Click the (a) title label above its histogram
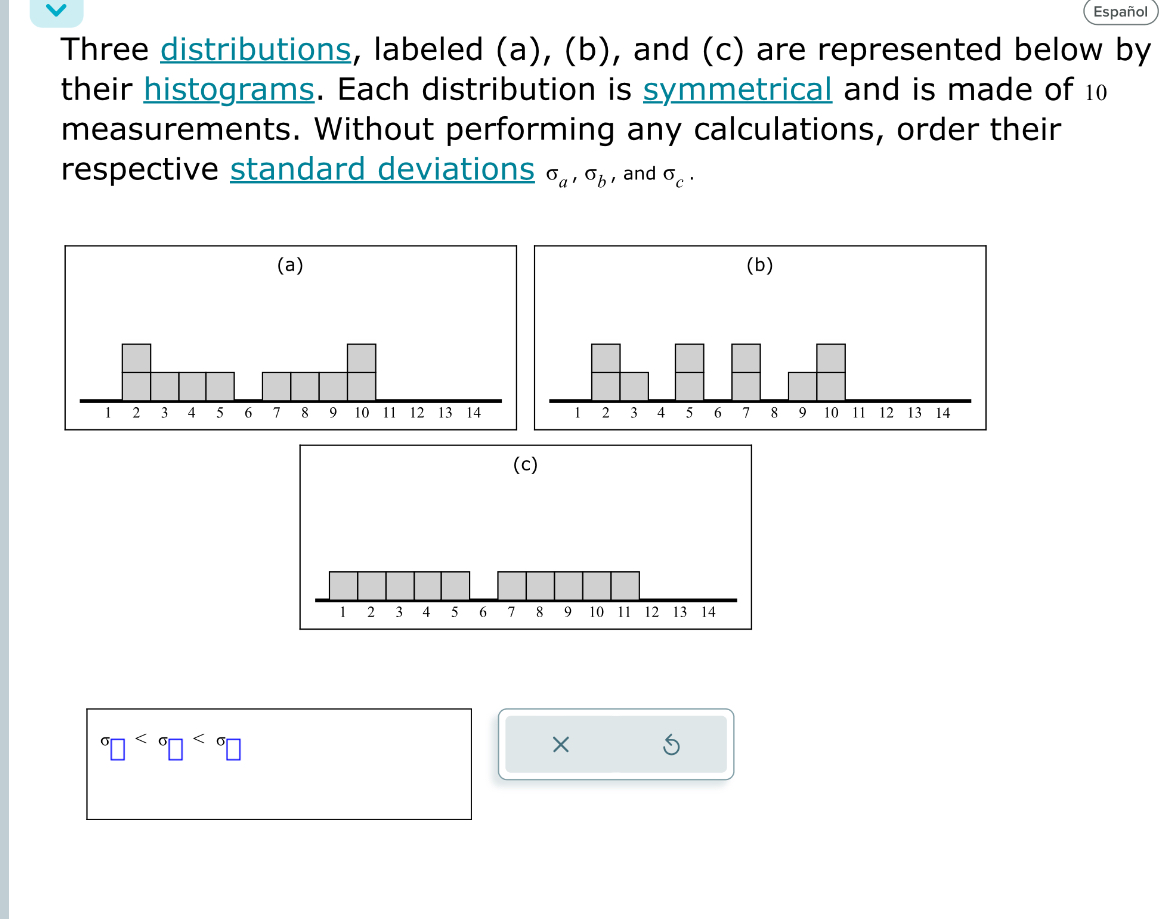 click(x=290, y=266)
